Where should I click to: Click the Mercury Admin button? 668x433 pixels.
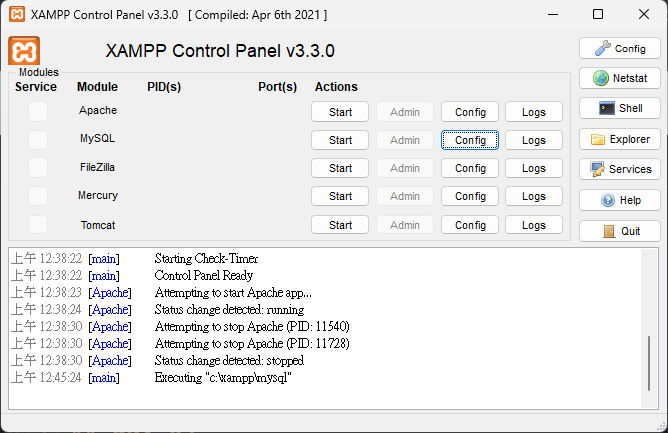coord(405,196)
